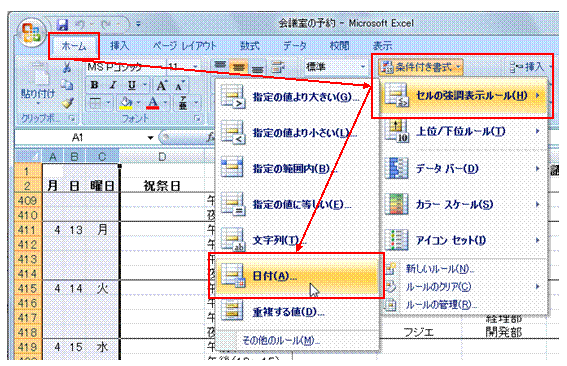This screenshot has width=567, height=366.
Task: Open the ホーム ribbon tab
Action: (74, 46)
